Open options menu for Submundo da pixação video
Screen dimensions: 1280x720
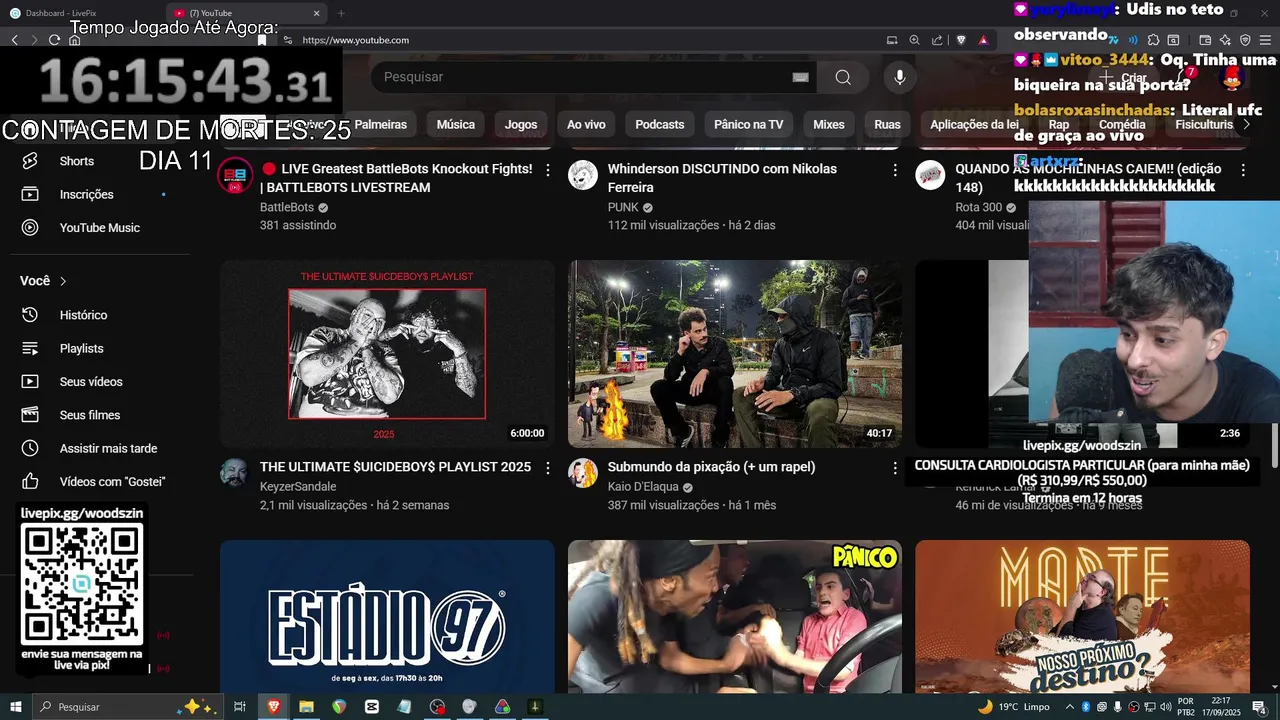(x=895, y=468)
